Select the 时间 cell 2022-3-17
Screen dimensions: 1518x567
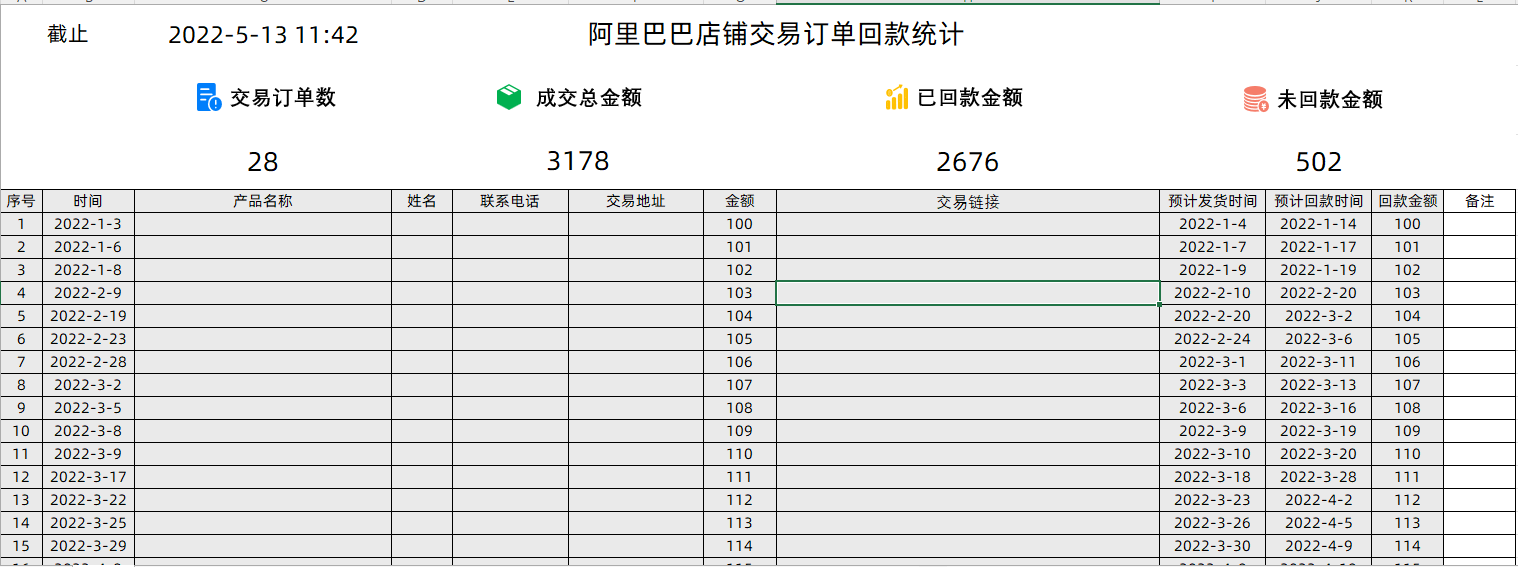tap(88, 477)
